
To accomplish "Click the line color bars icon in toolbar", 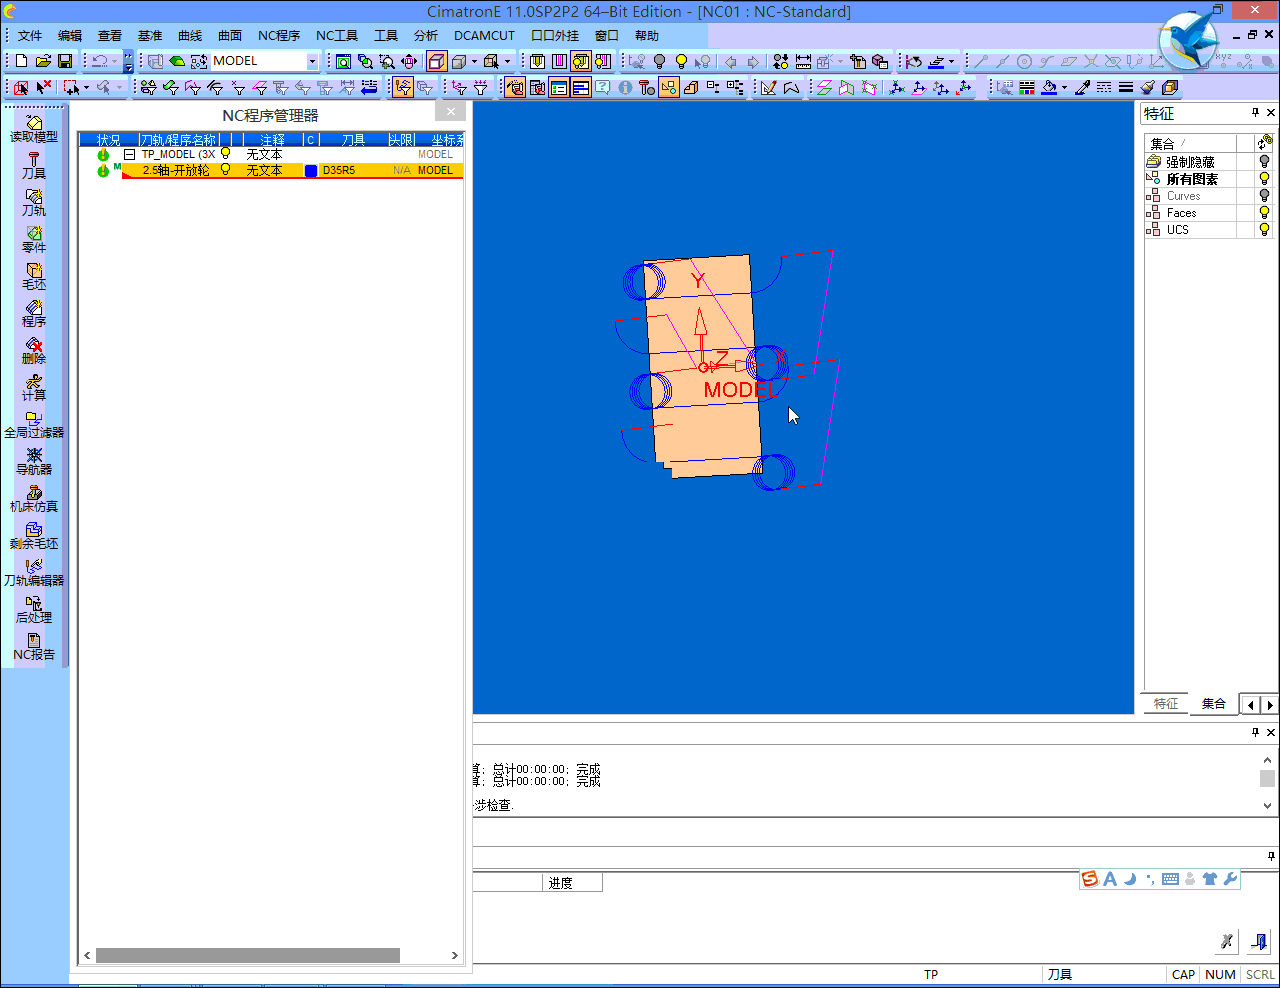I will (x=1027, y=88).
